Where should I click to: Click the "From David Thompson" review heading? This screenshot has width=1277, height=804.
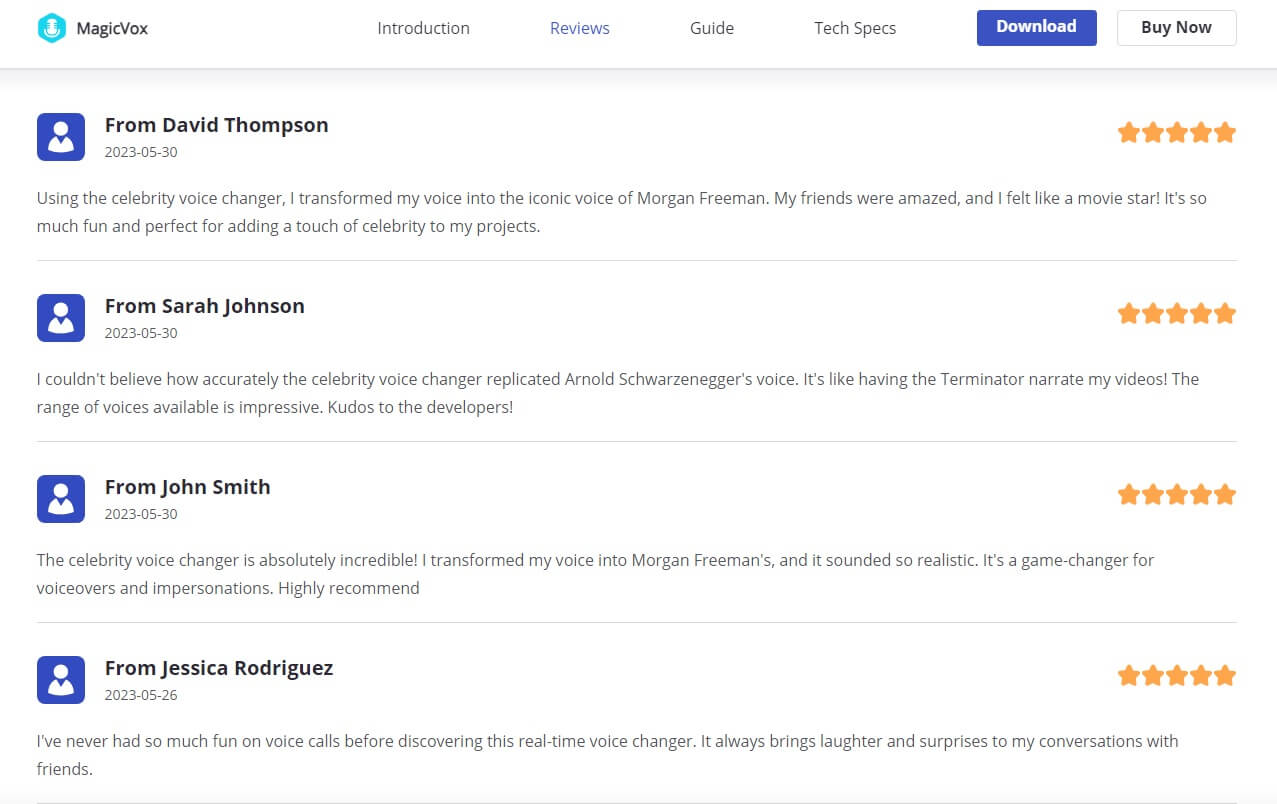[216, 125]
